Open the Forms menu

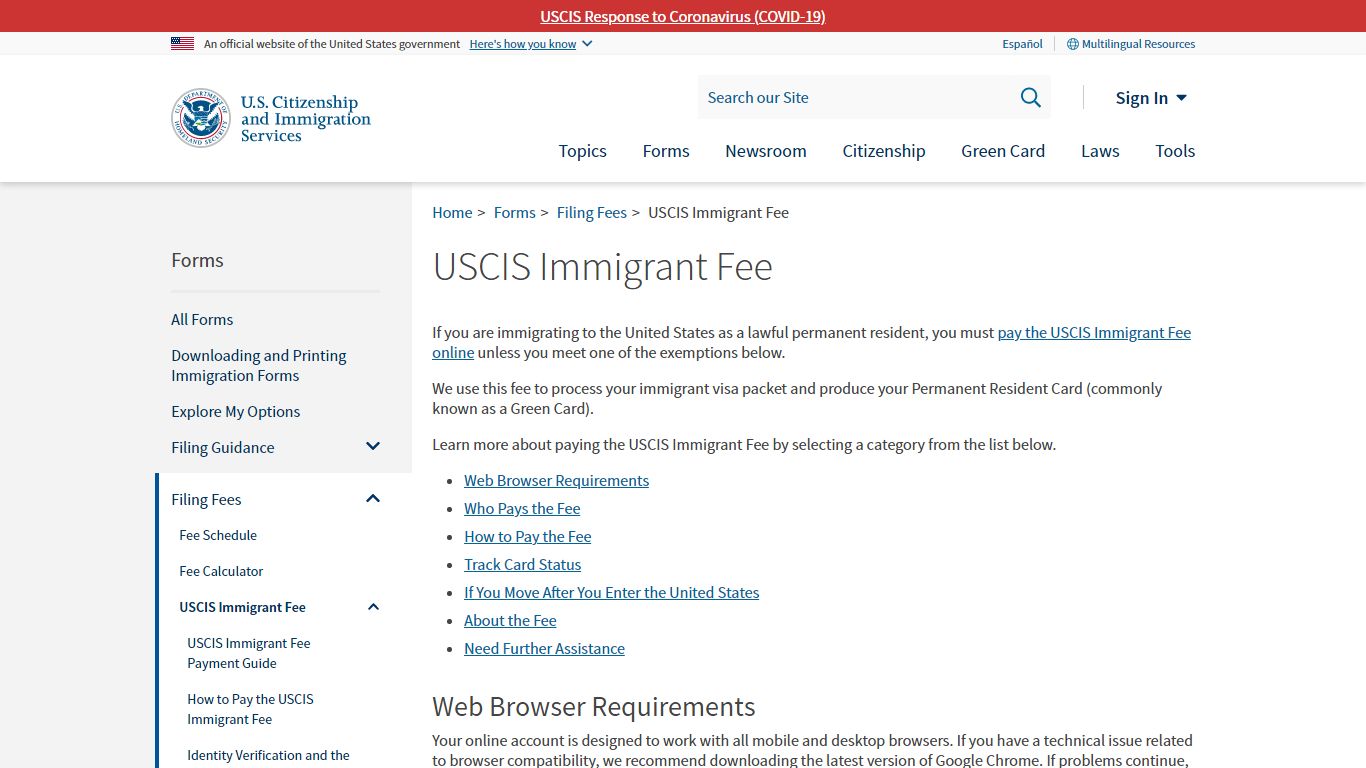pyautogui.click(x=666, y=151)
